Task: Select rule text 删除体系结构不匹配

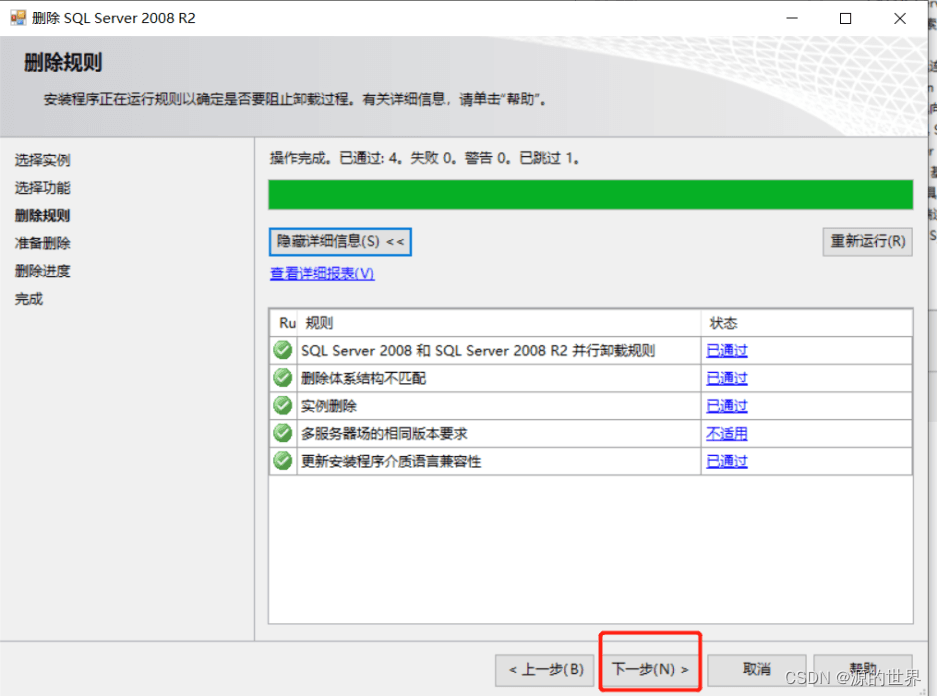Action: point(363,378)
